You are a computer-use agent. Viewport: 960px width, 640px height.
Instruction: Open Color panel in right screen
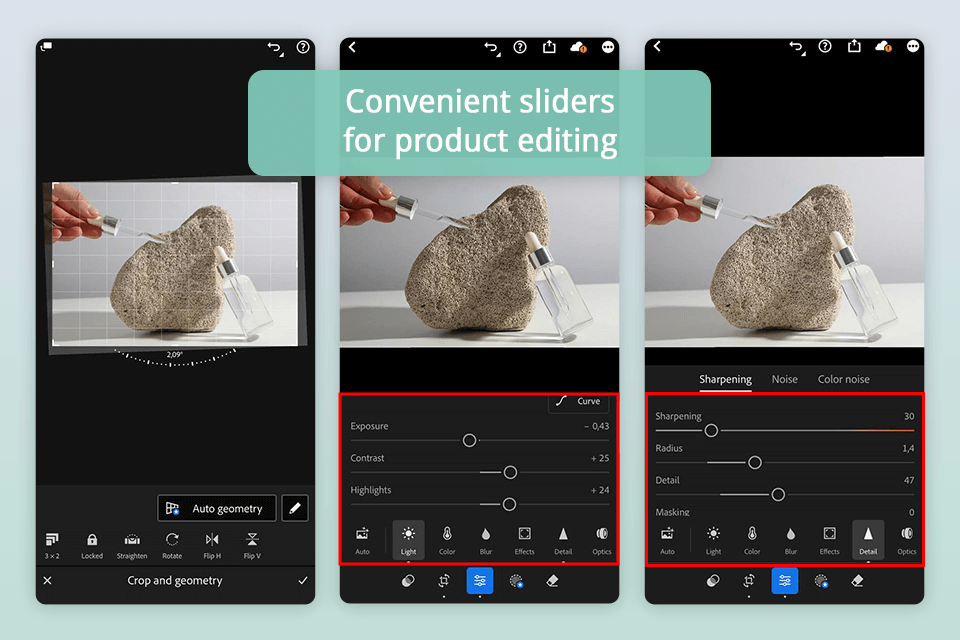752,540
